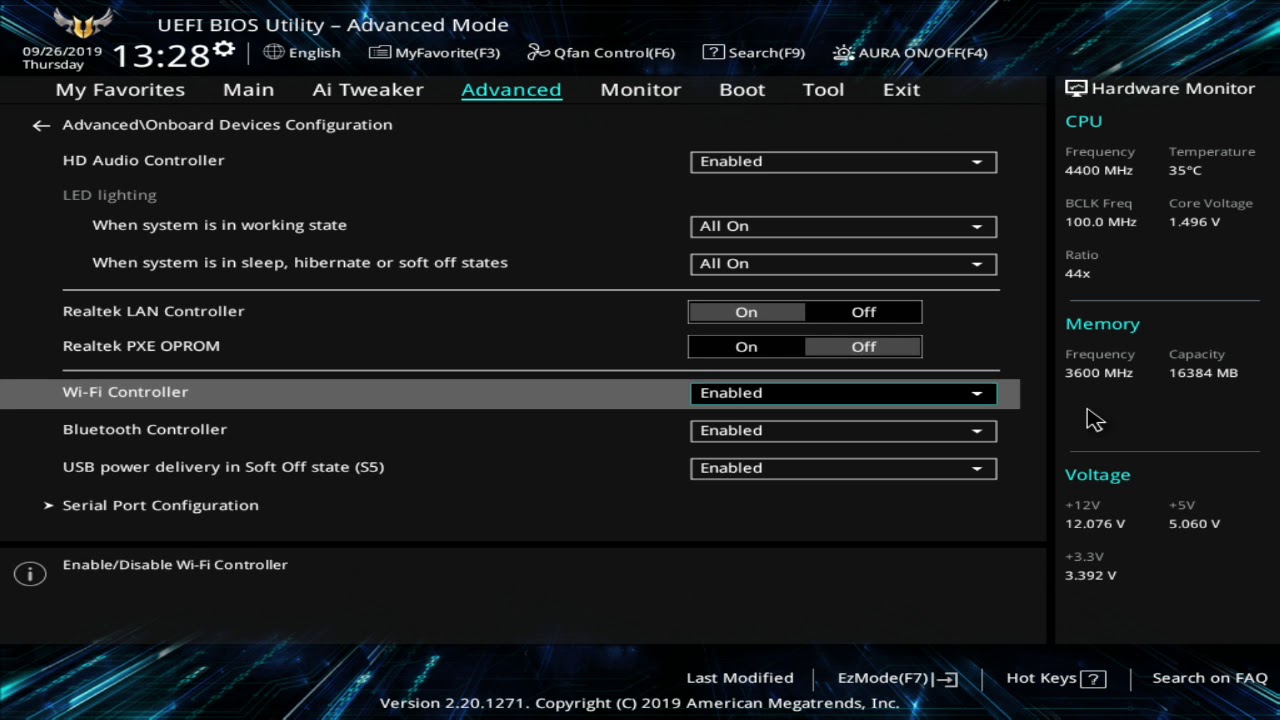The image size is (1280, 720).
Task: Set Realtek LAN Controller to On
Action: click(746, 312)
